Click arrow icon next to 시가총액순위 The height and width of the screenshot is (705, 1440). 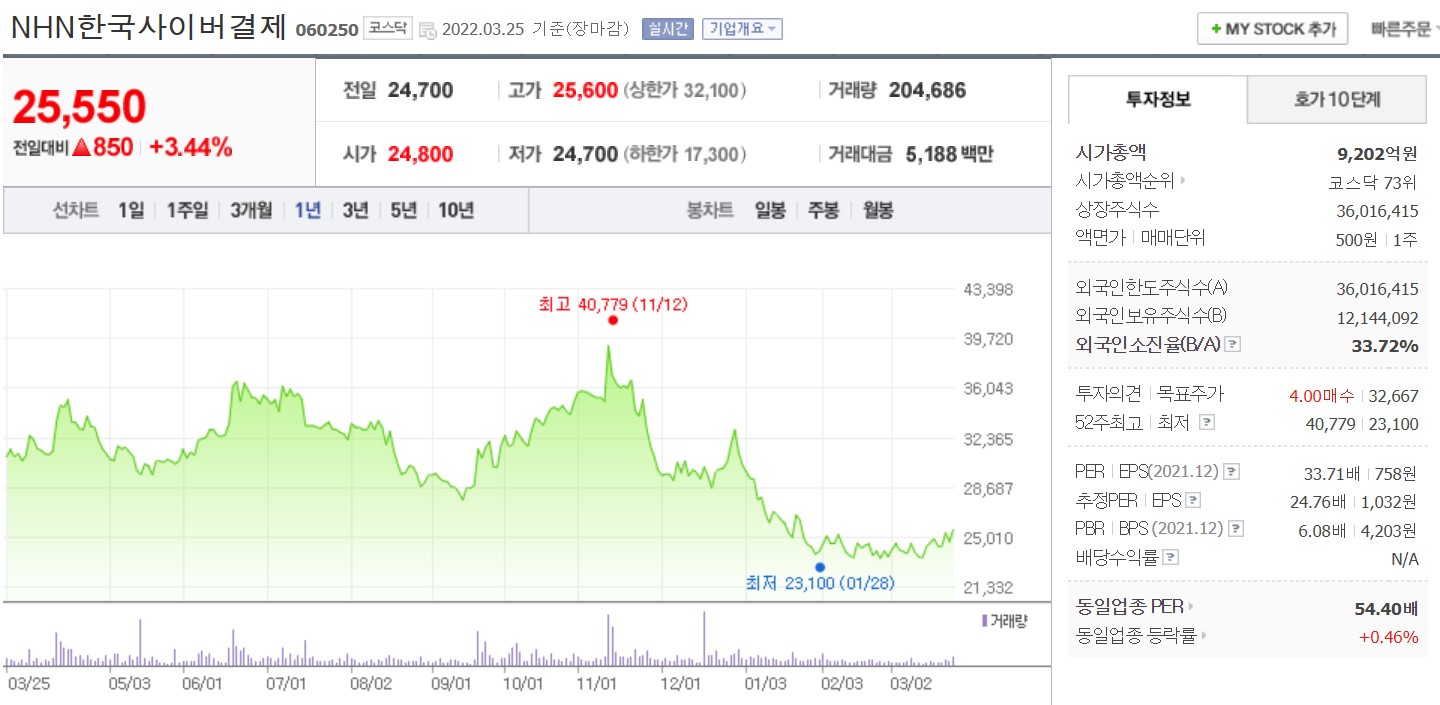[x=1183, y=182]
